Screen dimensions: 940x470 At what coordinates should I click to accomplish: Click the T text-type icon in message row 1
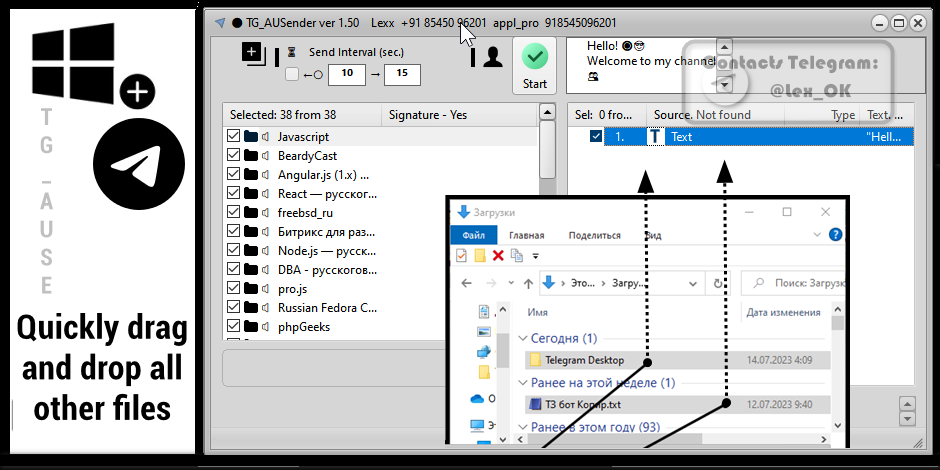[655, 137]
